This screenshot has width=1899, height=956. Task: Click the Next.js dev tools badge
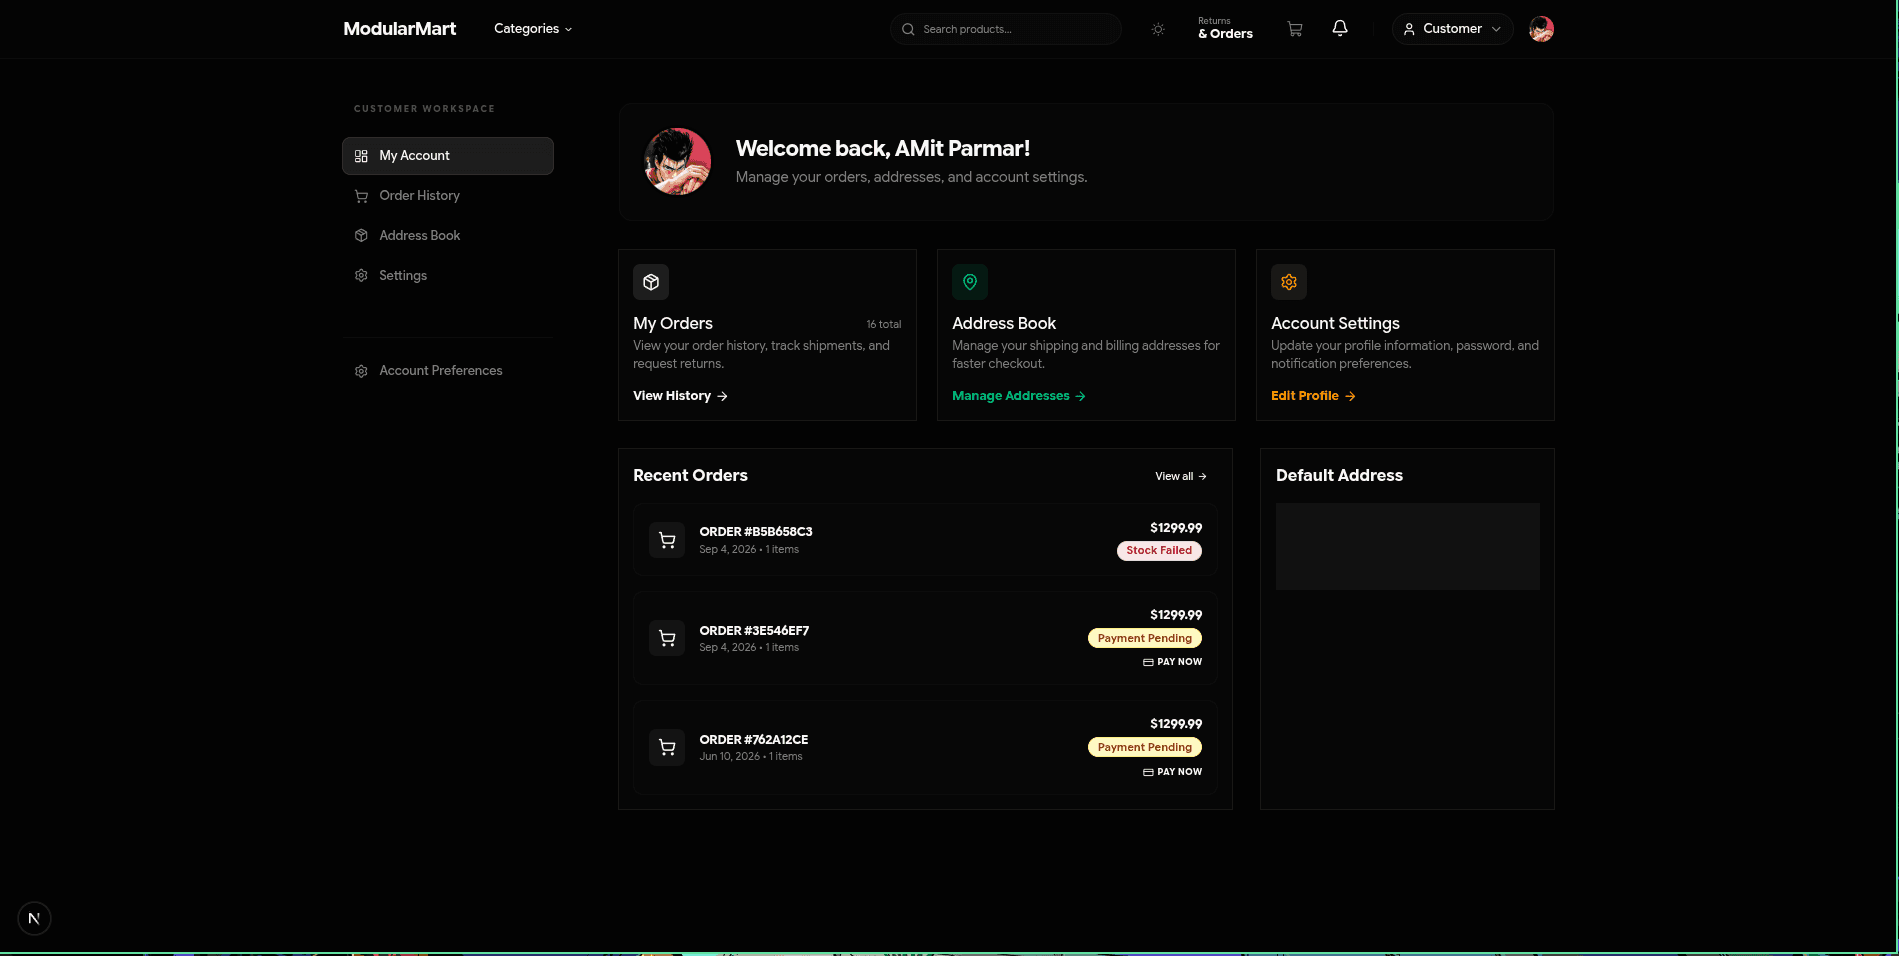pyautogui.click(x=34, y=918)
